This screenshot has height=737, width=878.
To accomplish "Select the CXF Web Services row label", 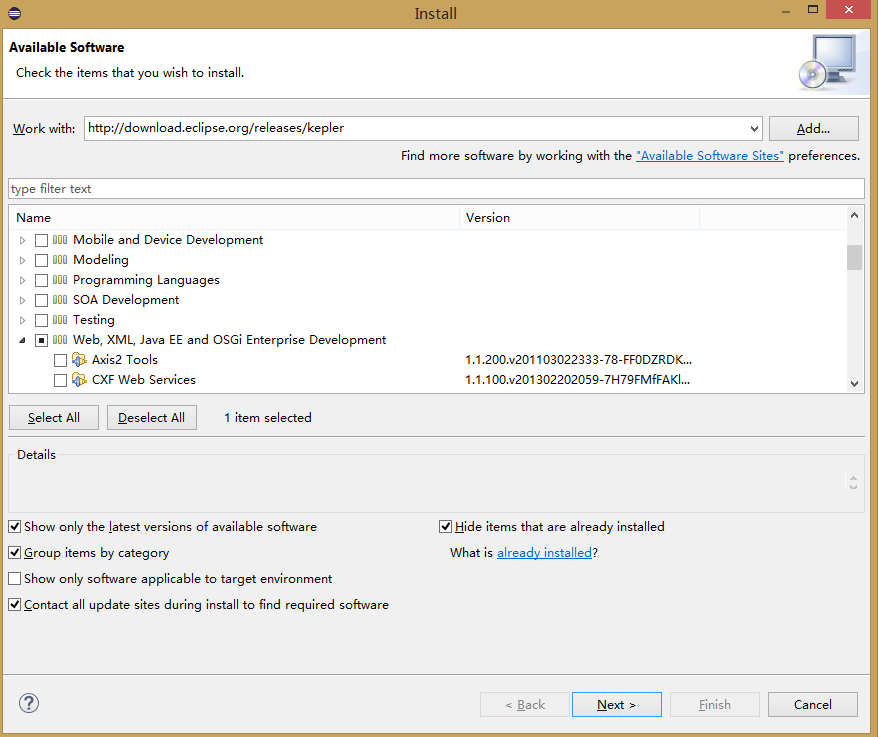I will click(144, 380).
